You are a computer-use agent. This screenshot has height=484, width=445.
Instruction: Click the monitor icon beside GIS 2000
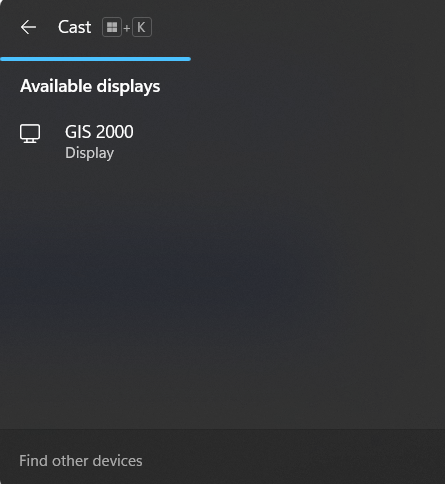tap(30, 134)
